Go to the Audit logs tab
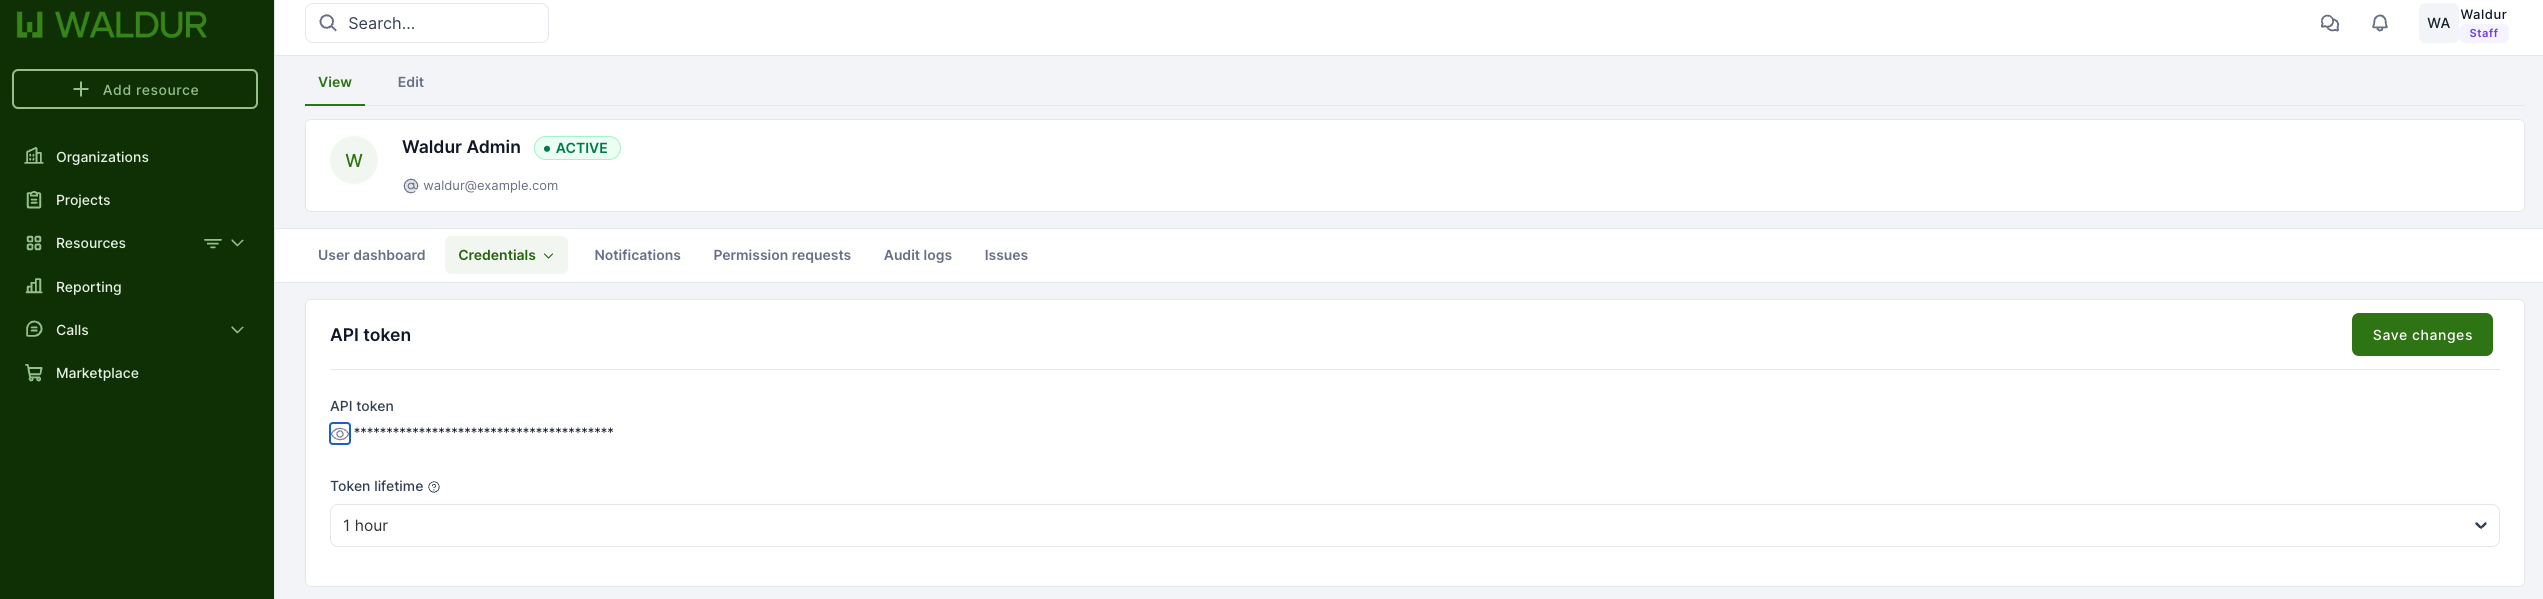Screen dimensions: 2543x599 click(917, 255)
